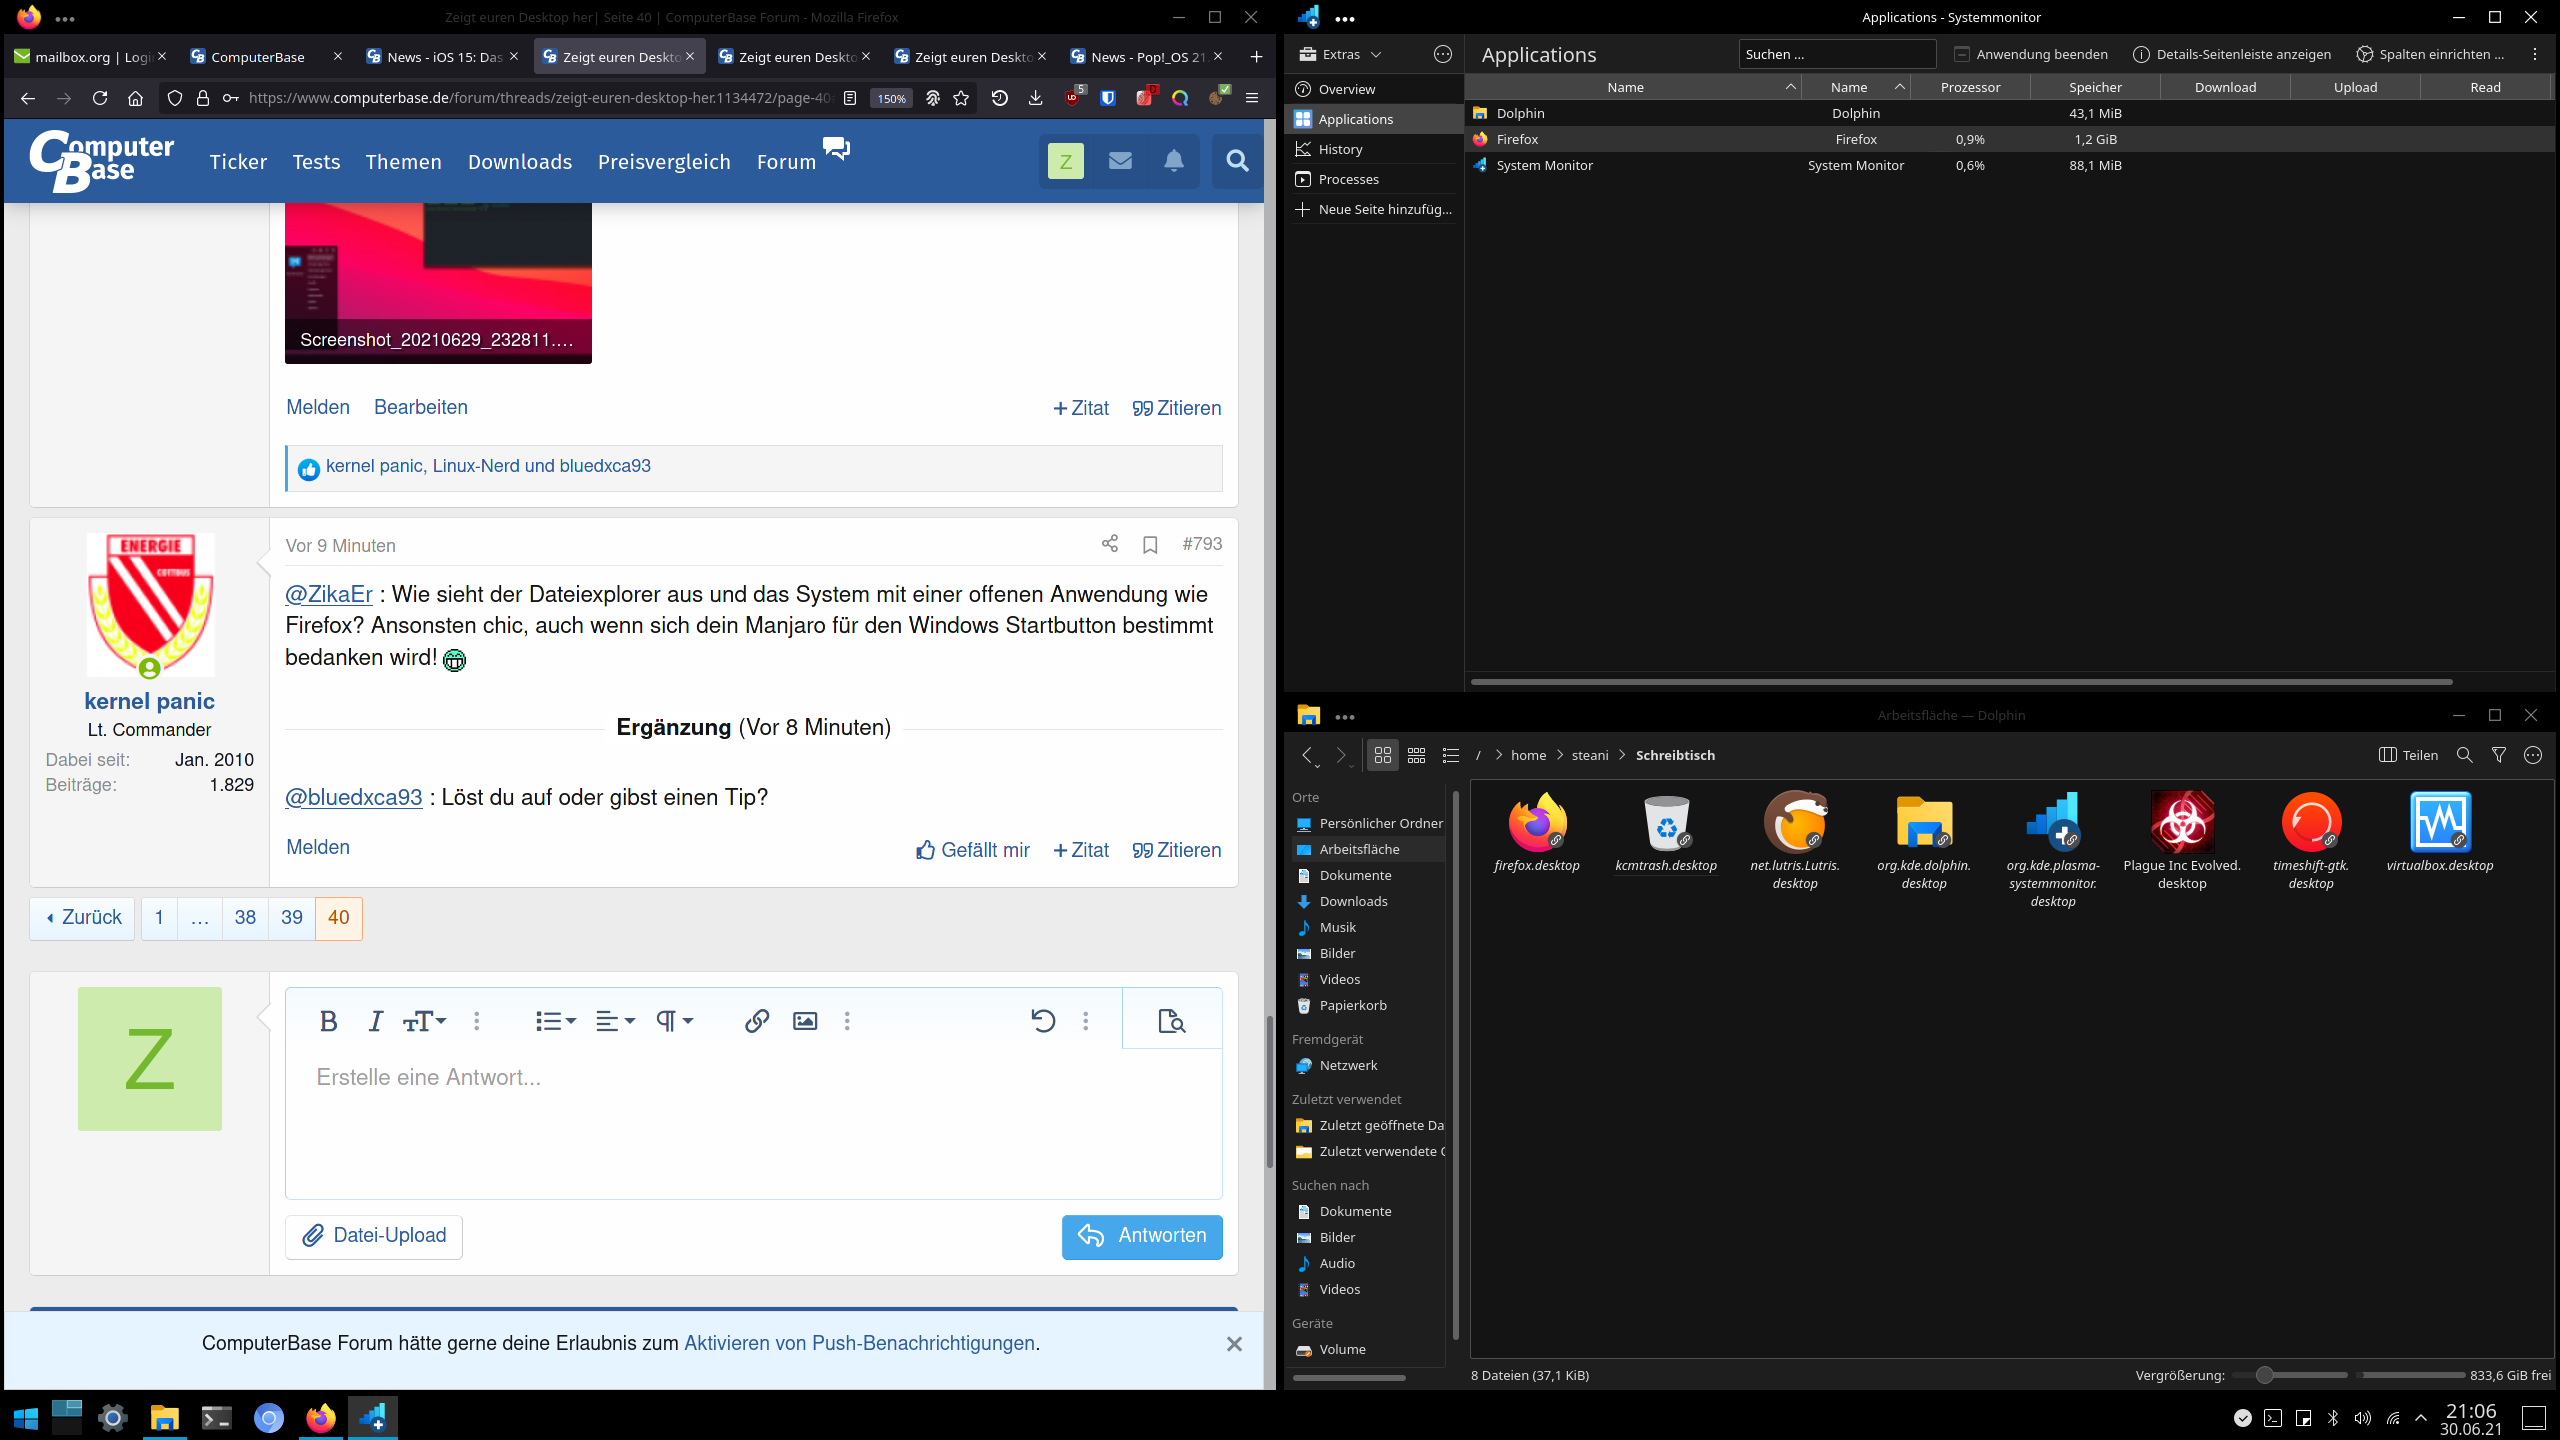Open the text size dropdown in editor

(424, 1021)
